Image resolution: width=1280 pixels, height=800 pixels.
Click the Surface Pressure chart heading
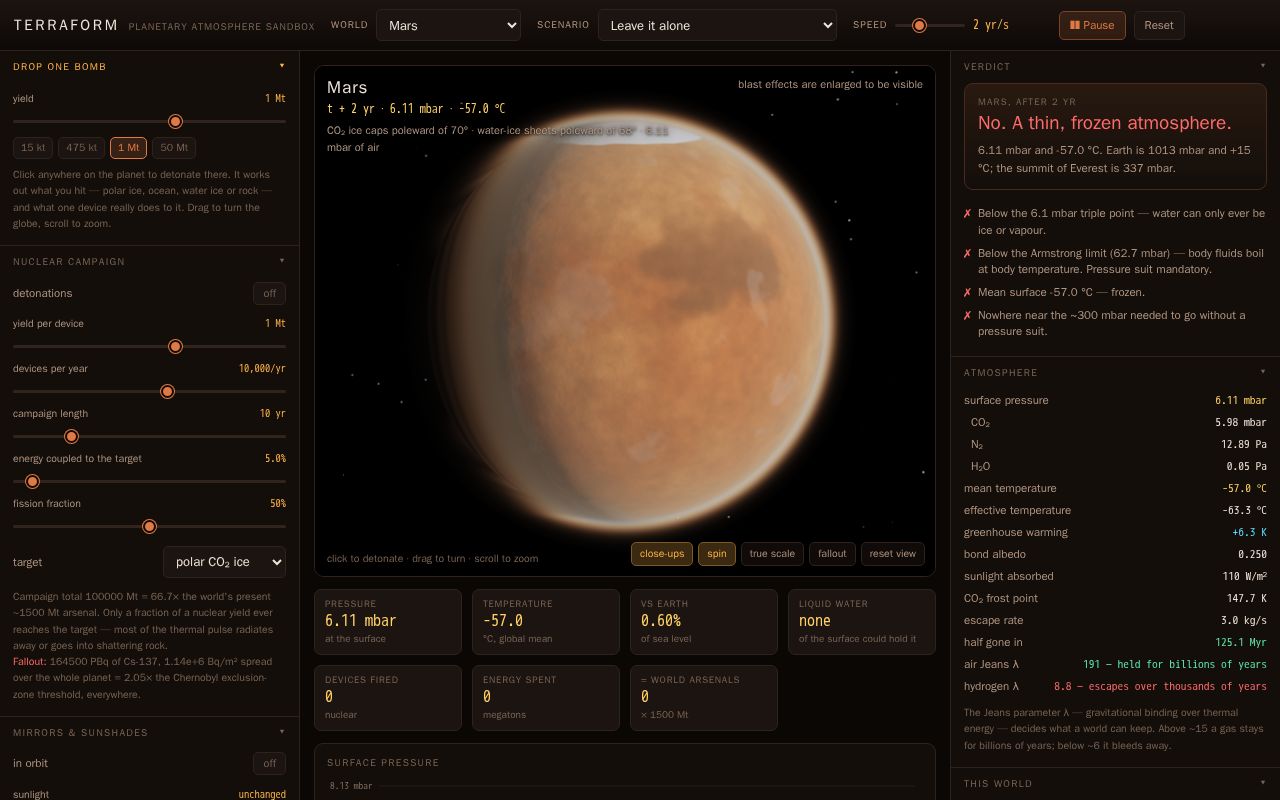tap(383, 763)
